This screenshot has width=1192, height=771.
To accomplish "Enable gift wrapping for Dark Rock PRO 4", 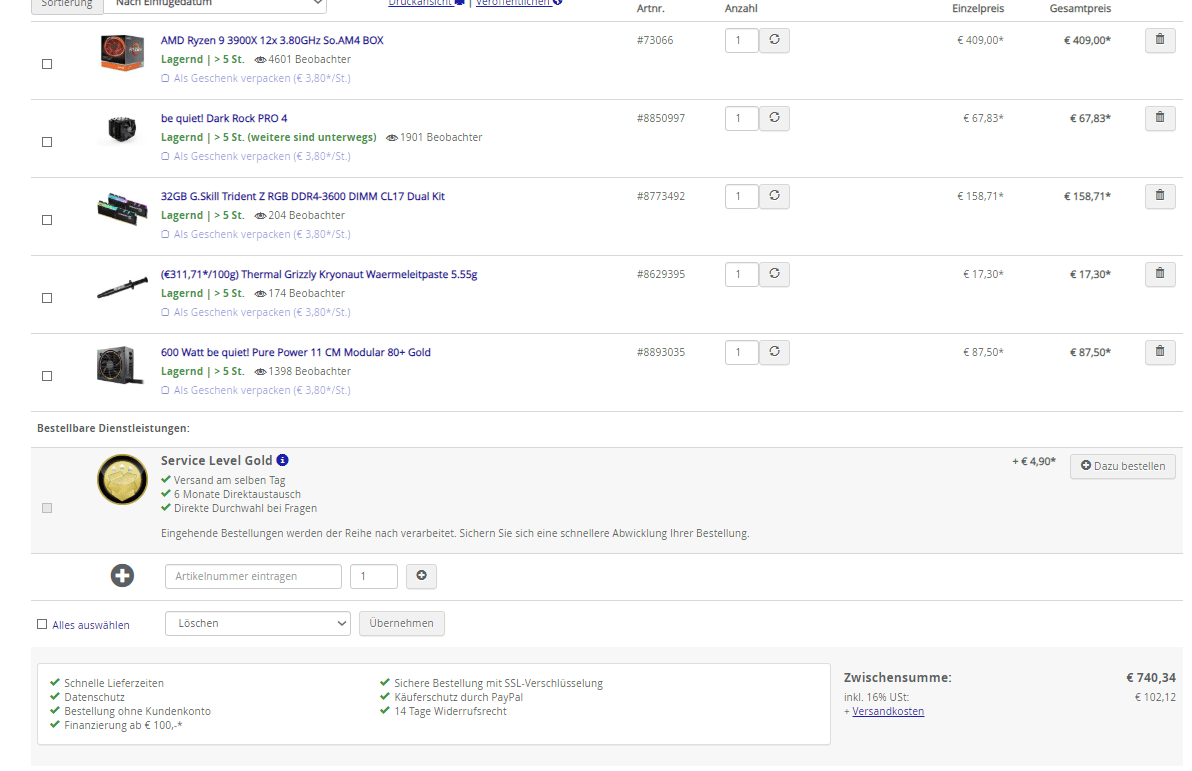I will (x=165, y=156).
